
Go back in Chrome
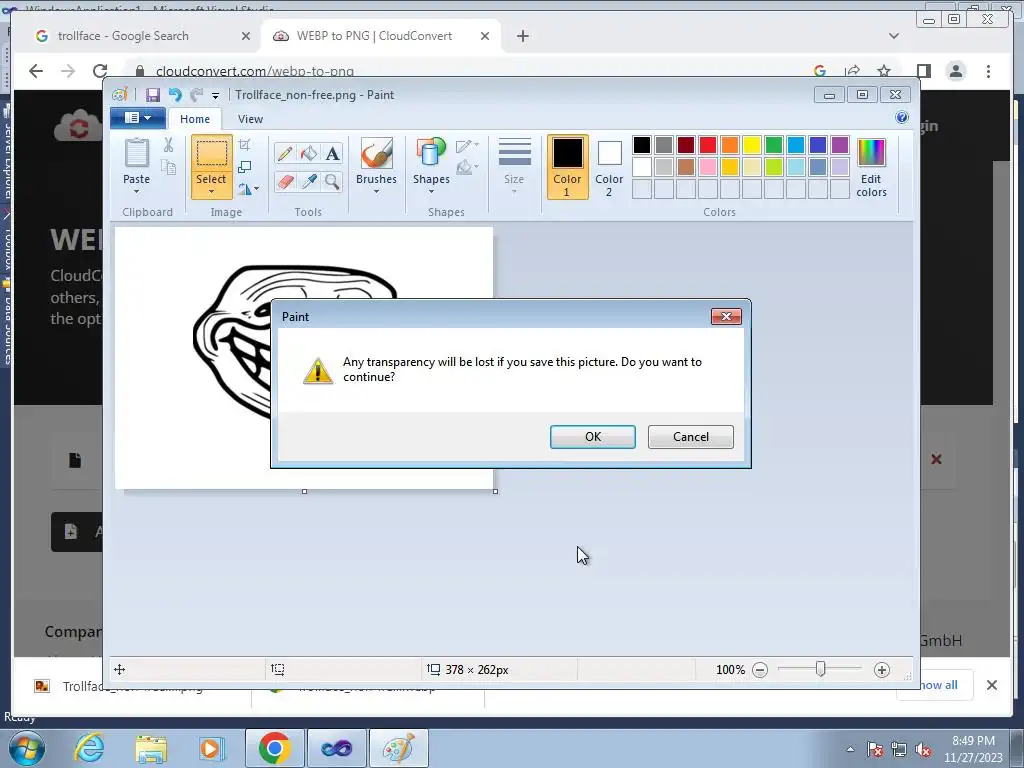(36, 71)
